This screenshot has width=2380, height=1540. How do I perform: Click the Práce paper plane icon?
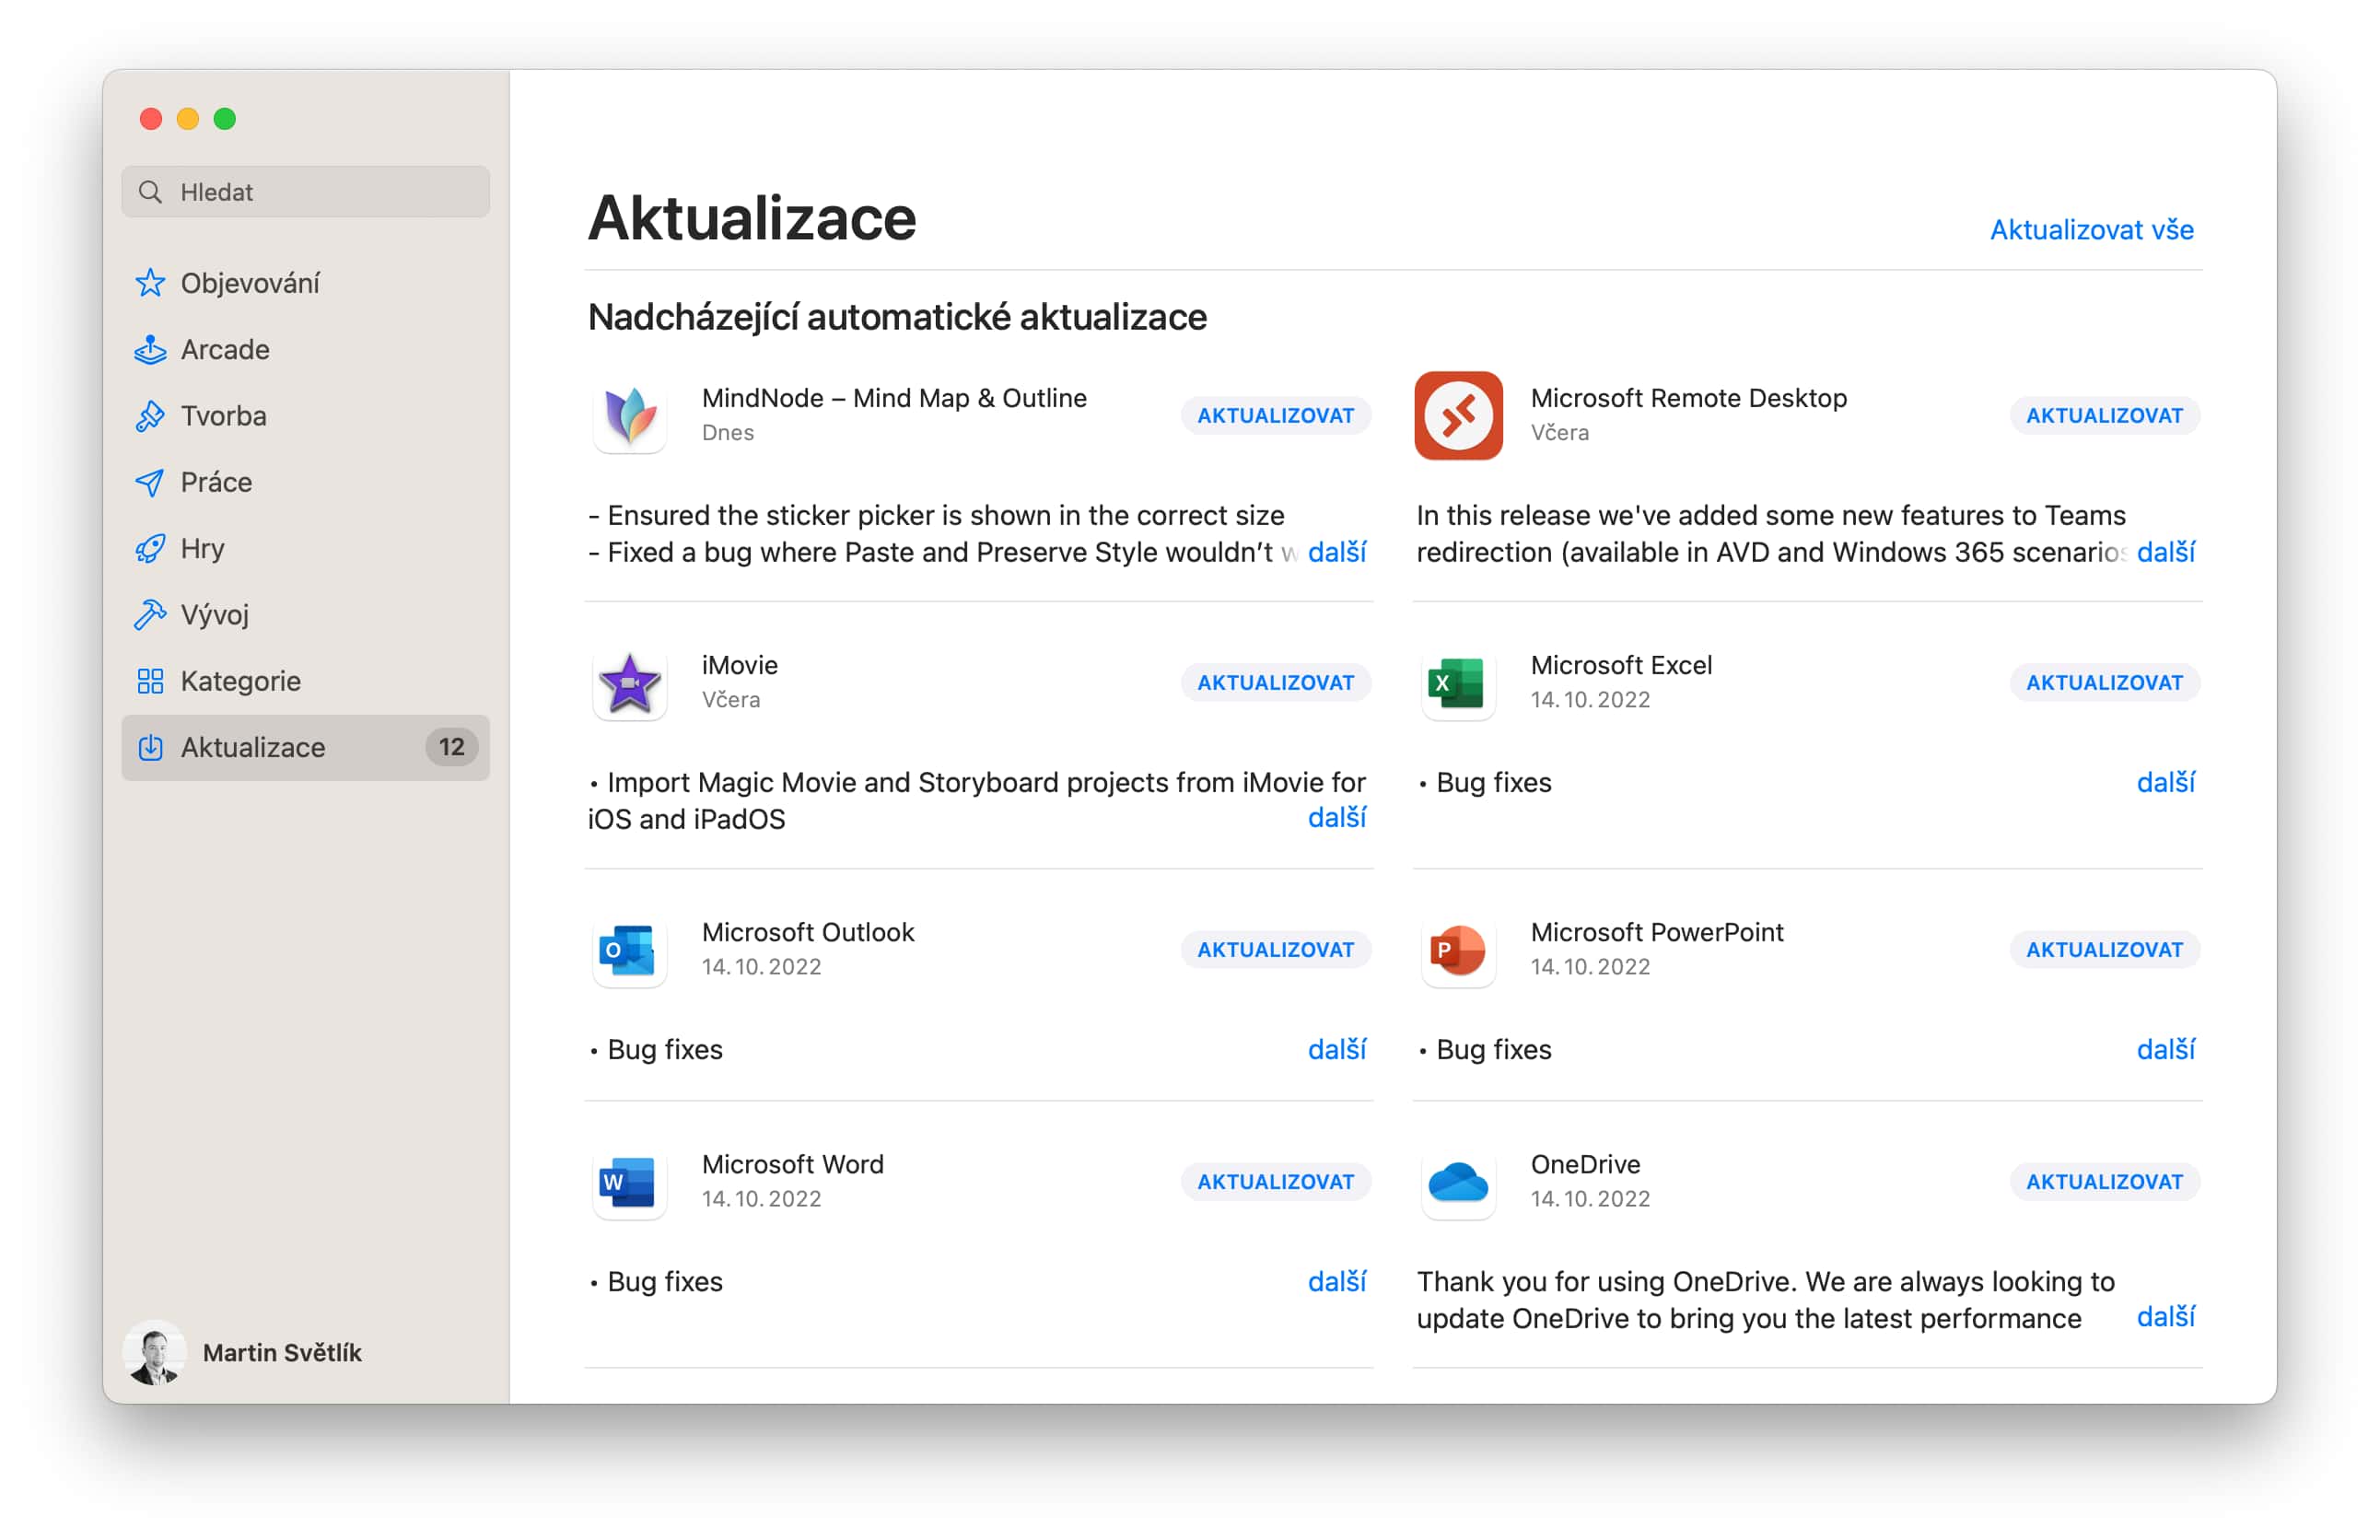(x=150, y=482)
